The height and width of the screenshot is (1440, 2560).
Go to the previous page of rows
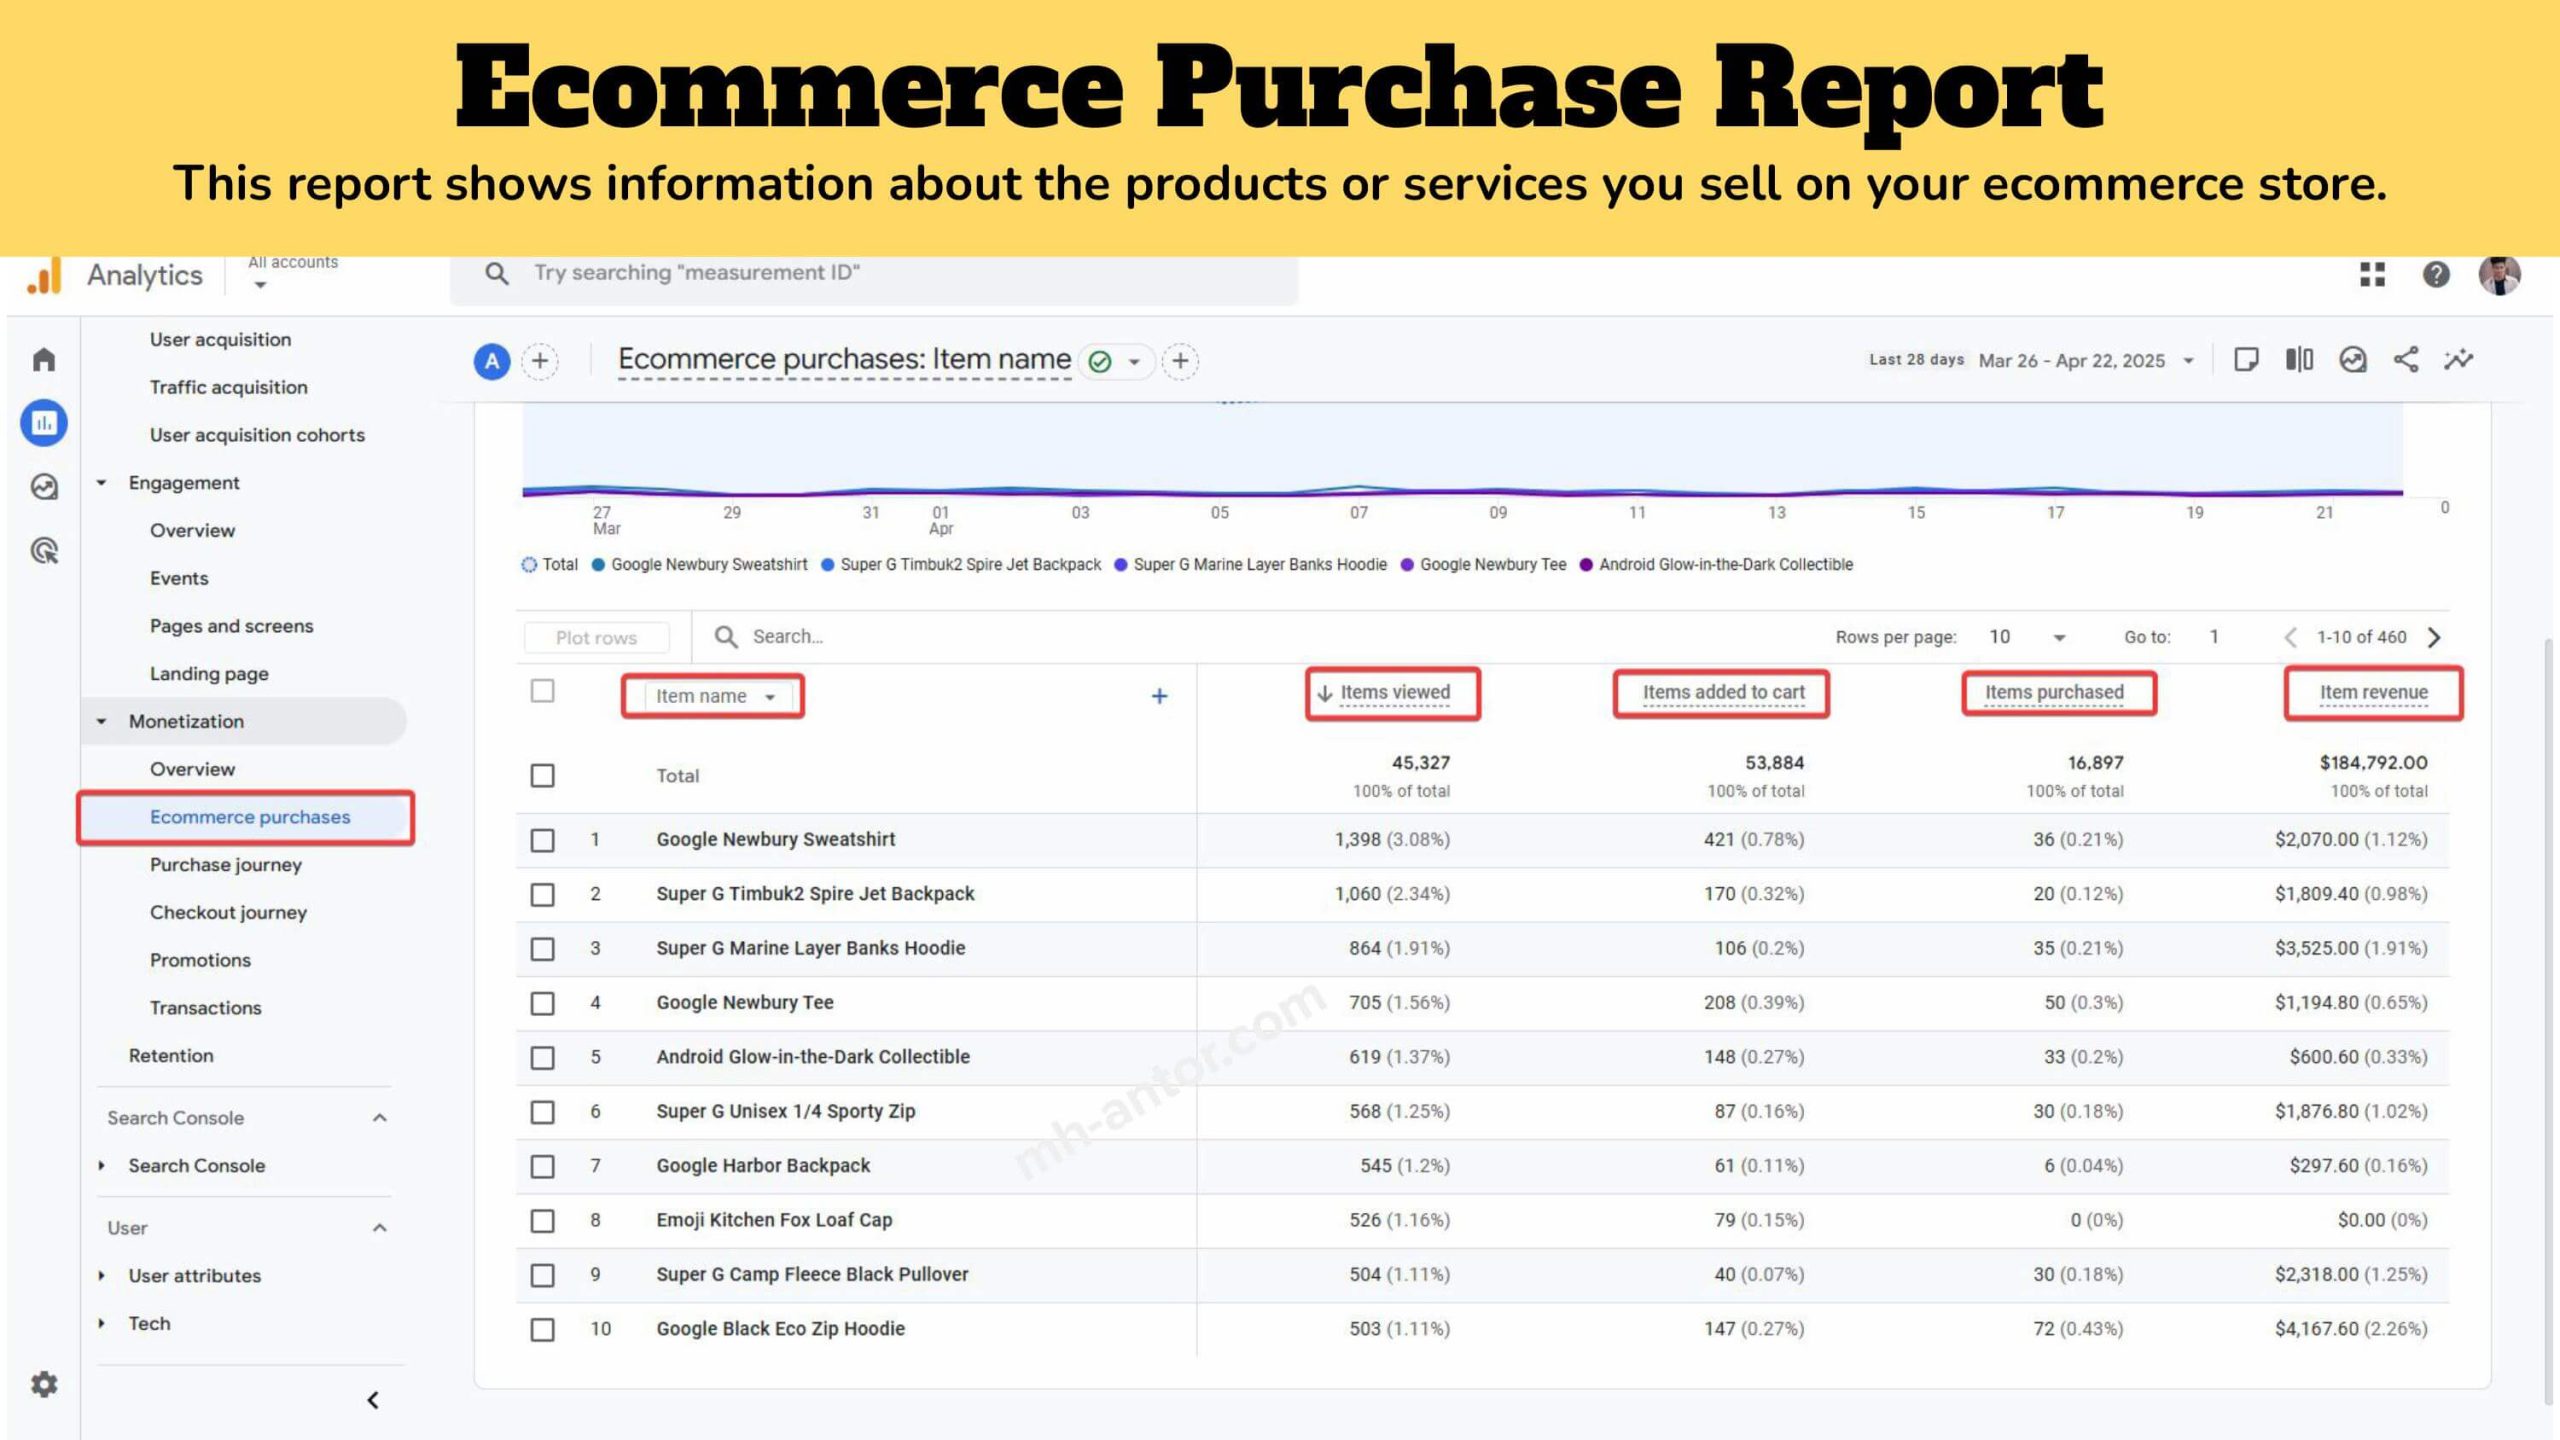(x=2290, y=637)
